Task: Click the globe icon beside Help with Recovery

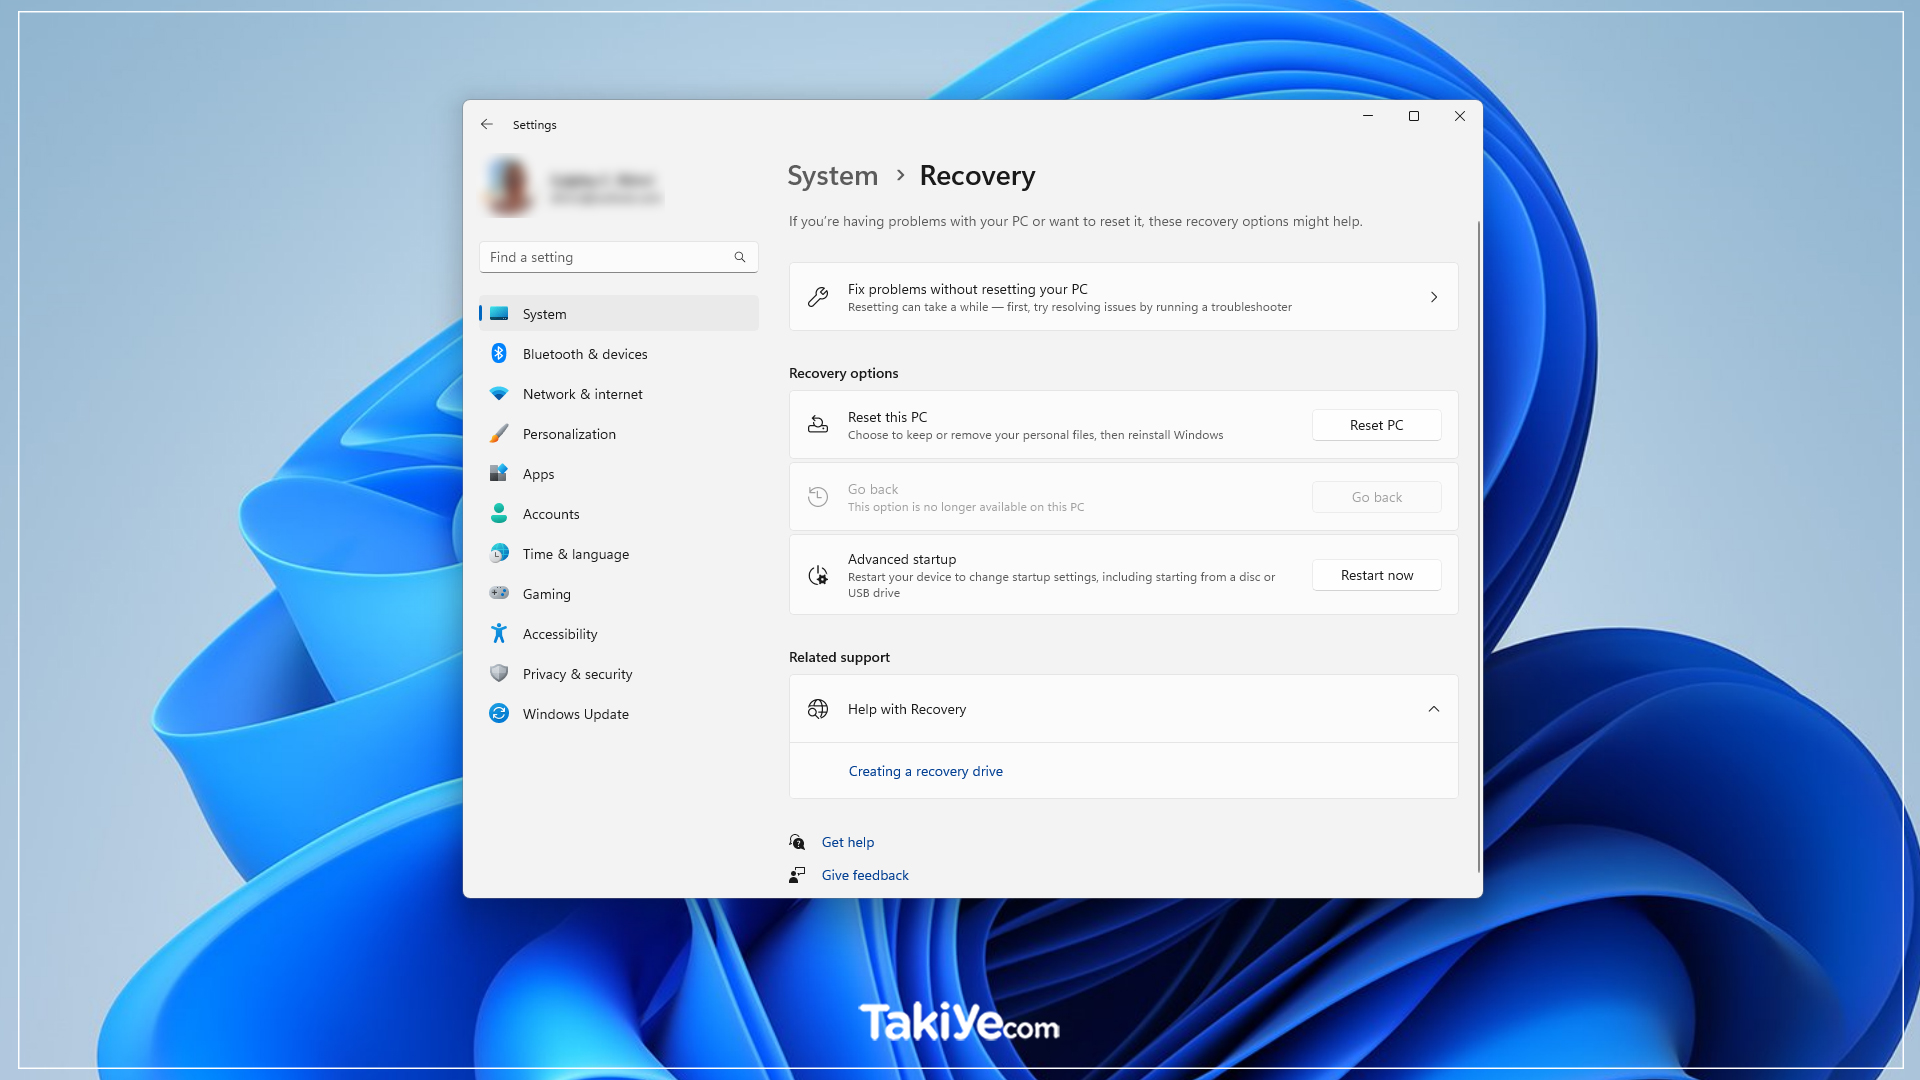Action: pyautogui.click(x=818, y=709)
